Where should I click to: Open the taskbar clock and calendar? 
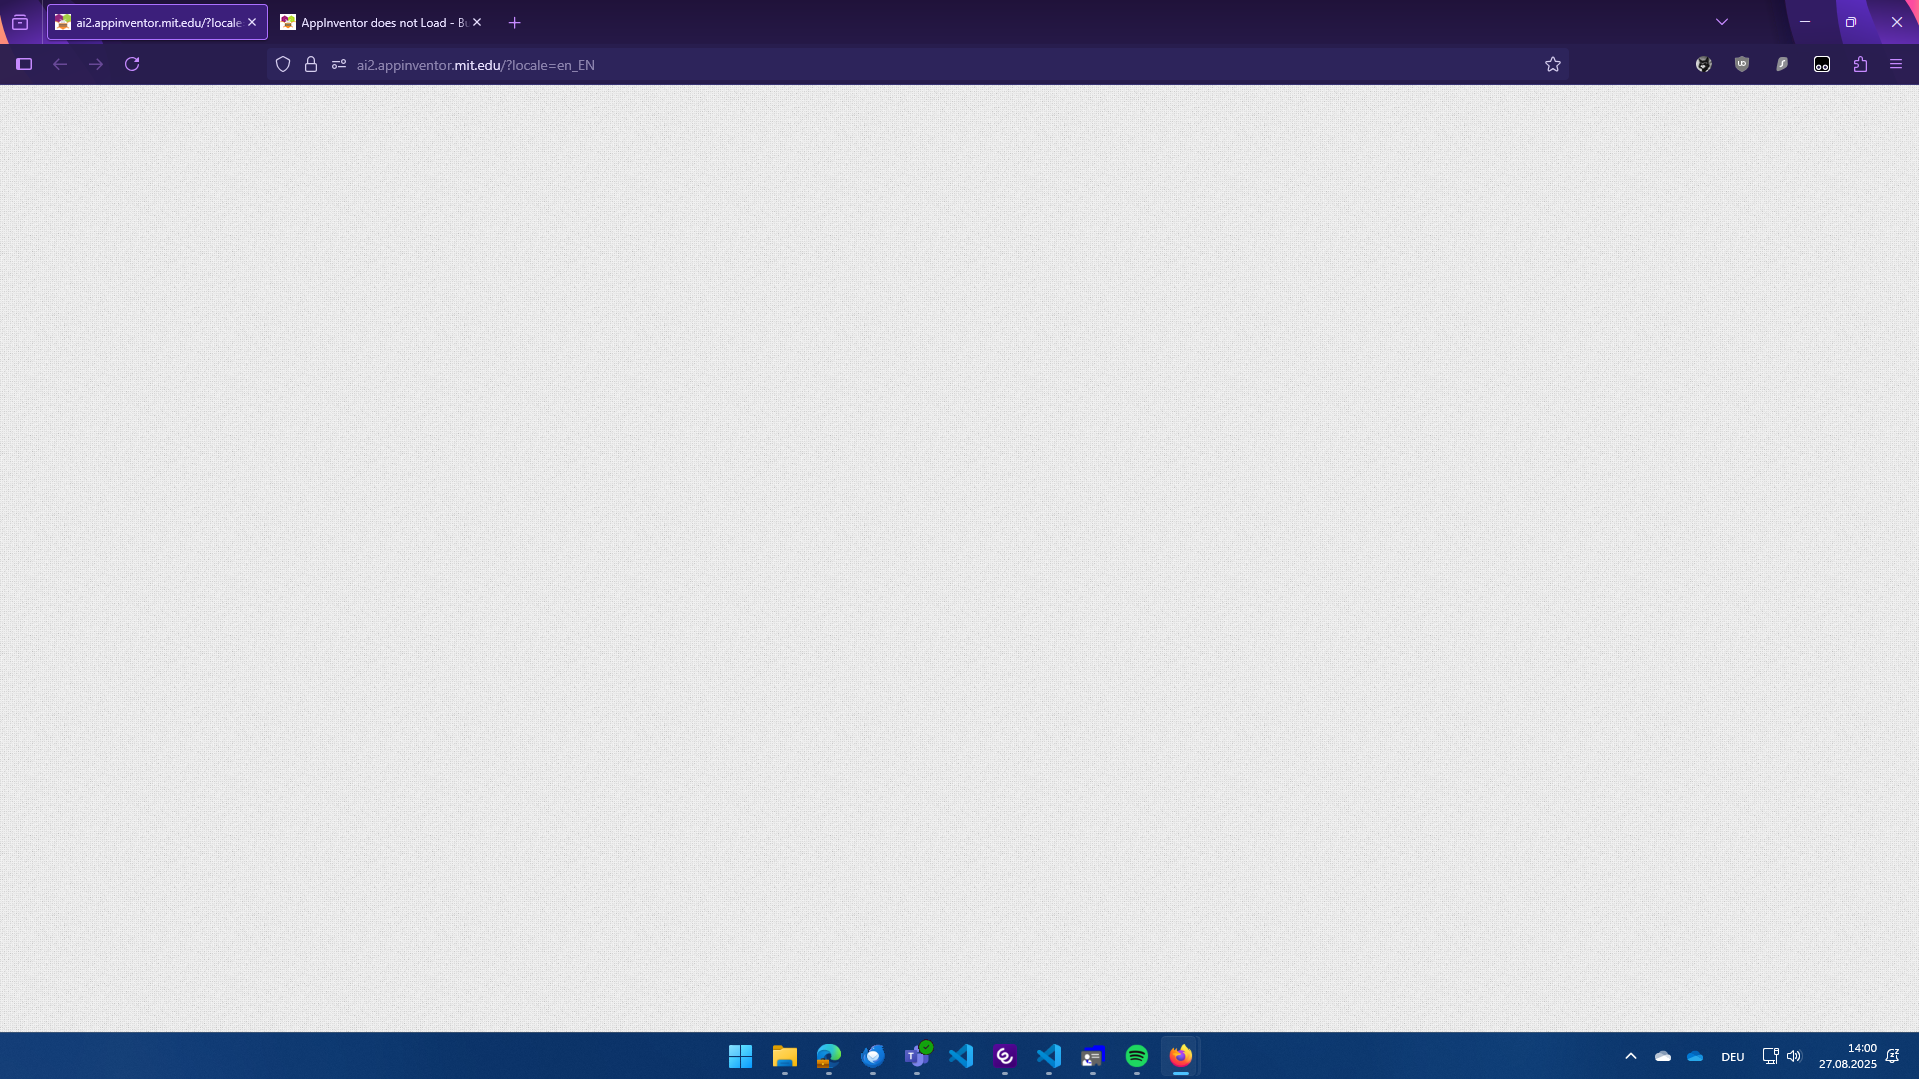tap(1847, 1056)
